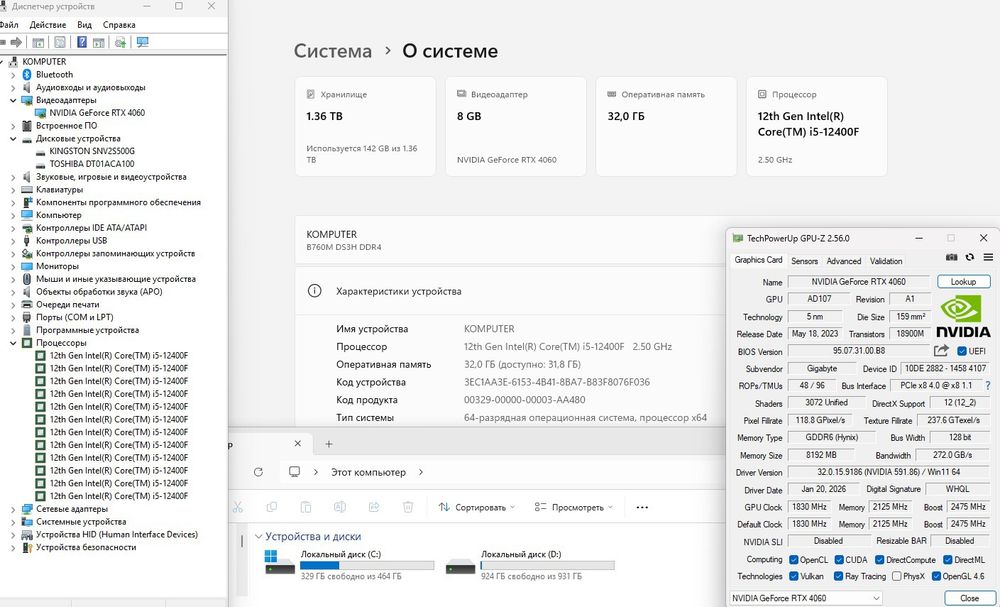Select KINGSTON SNV2S500G in the device tree
Screen dimensions: 1000x607
92,151
